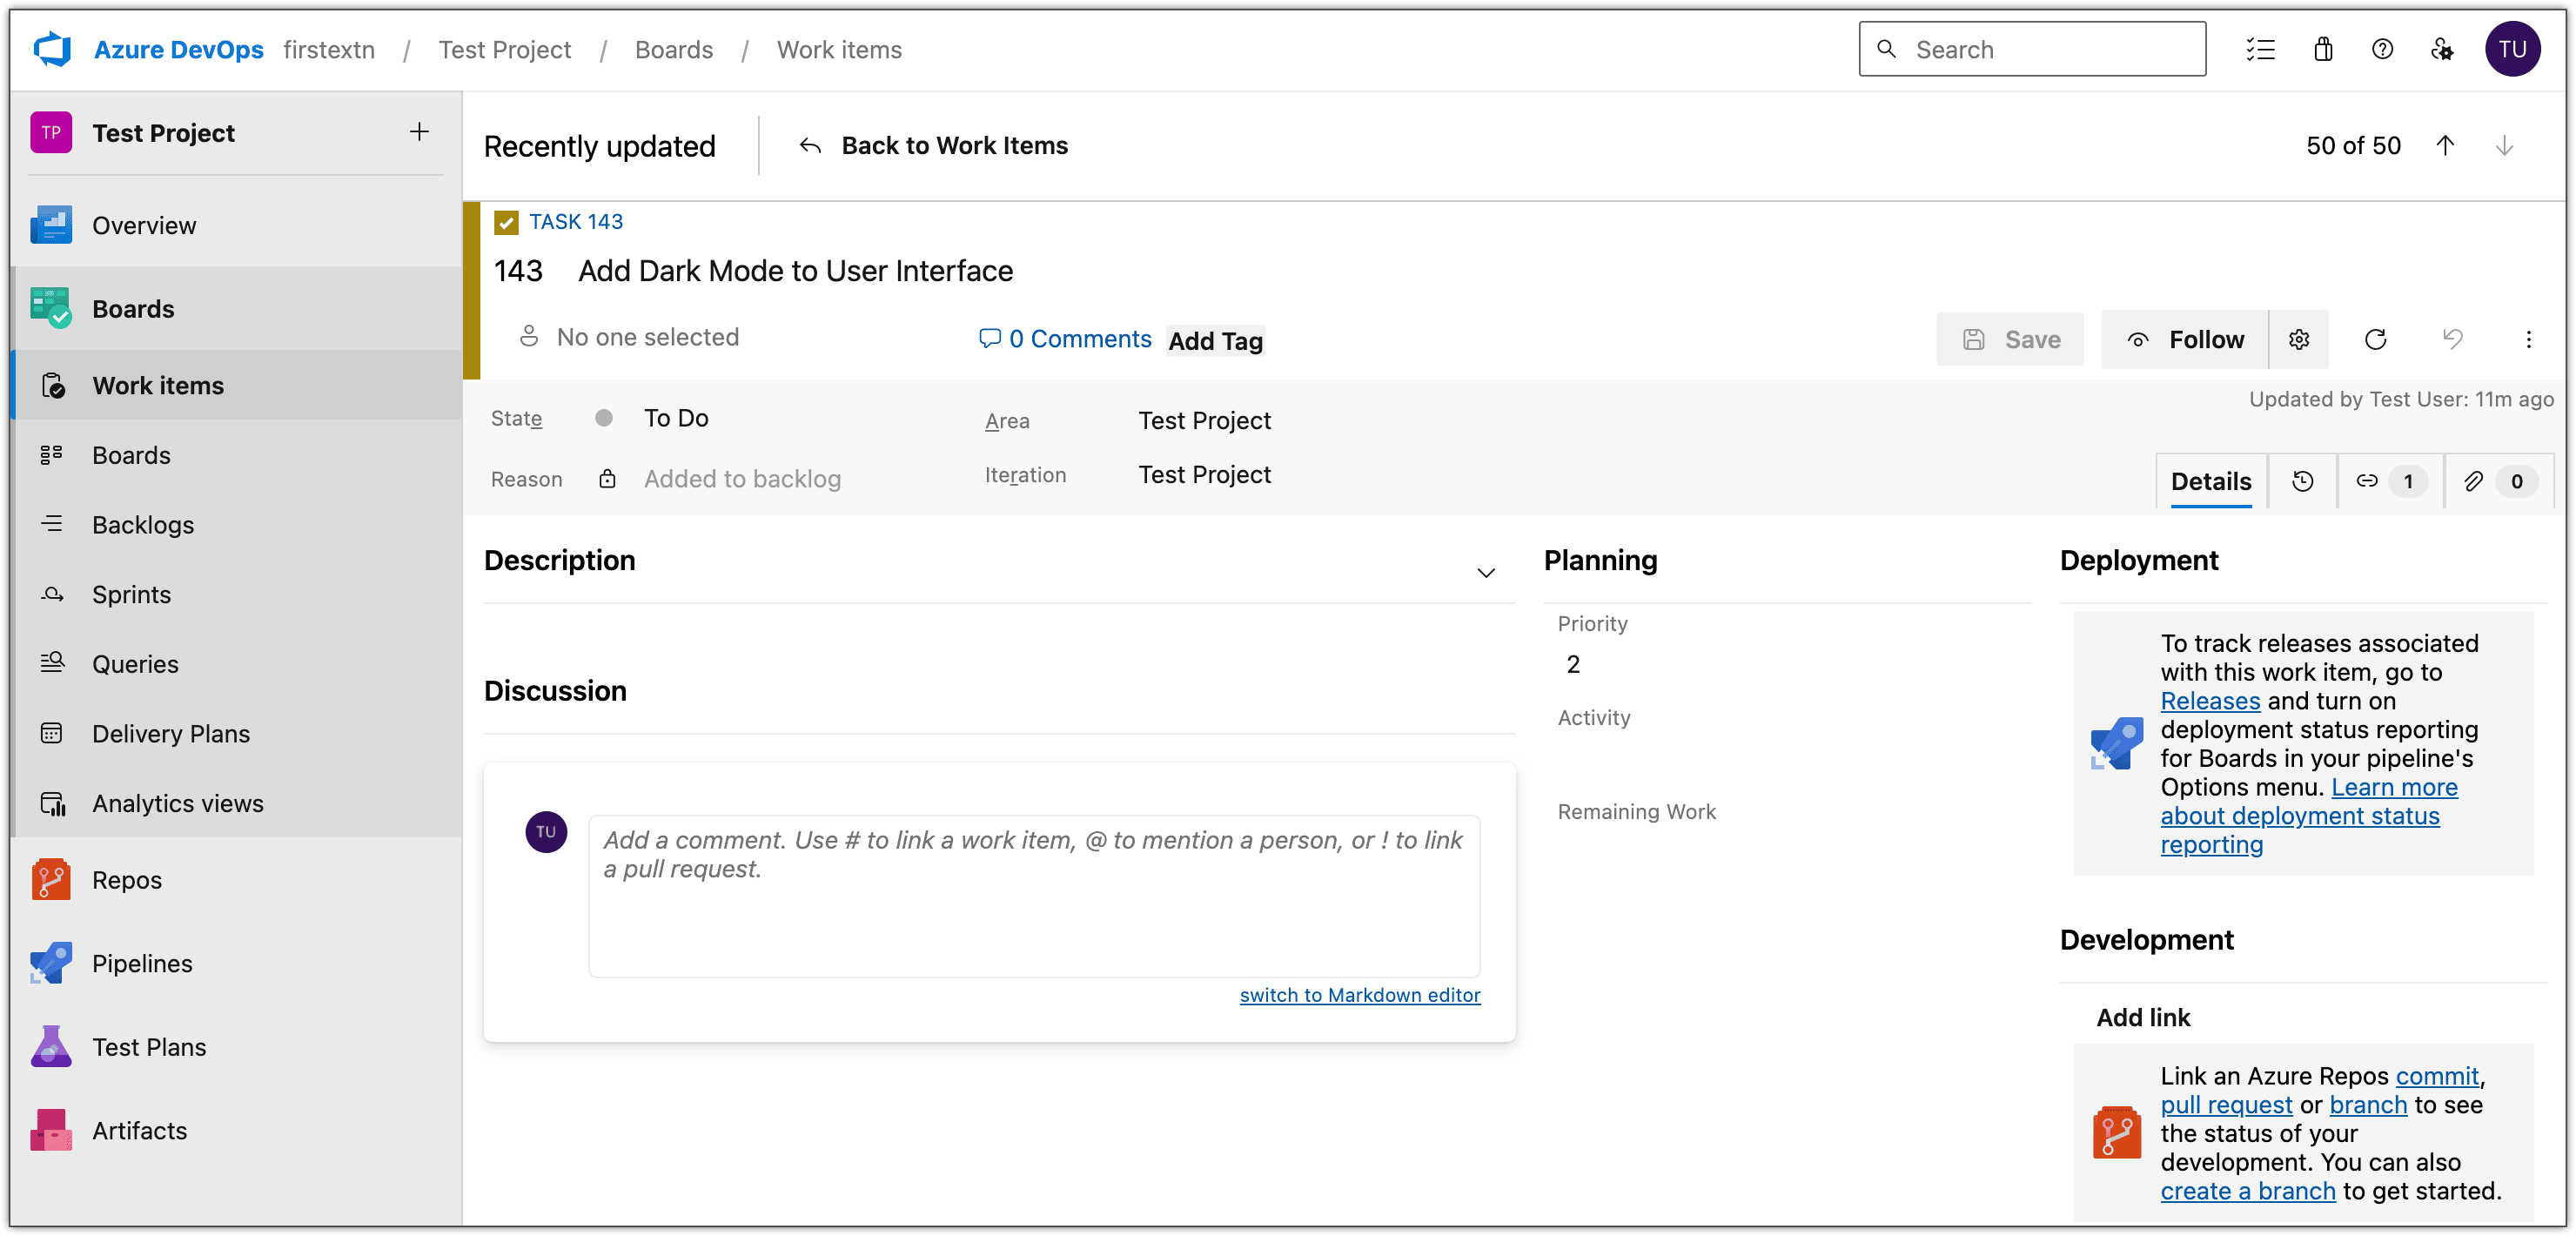Select the Details tab
Viewport: 2576px width, 1236px height.
coord(2210,481)
